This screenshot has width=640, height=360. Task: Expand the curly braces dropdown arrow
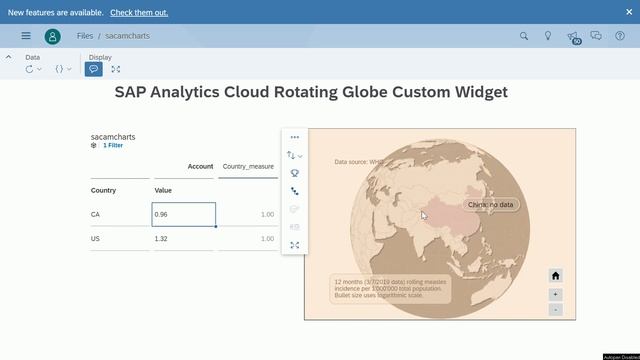69,69
